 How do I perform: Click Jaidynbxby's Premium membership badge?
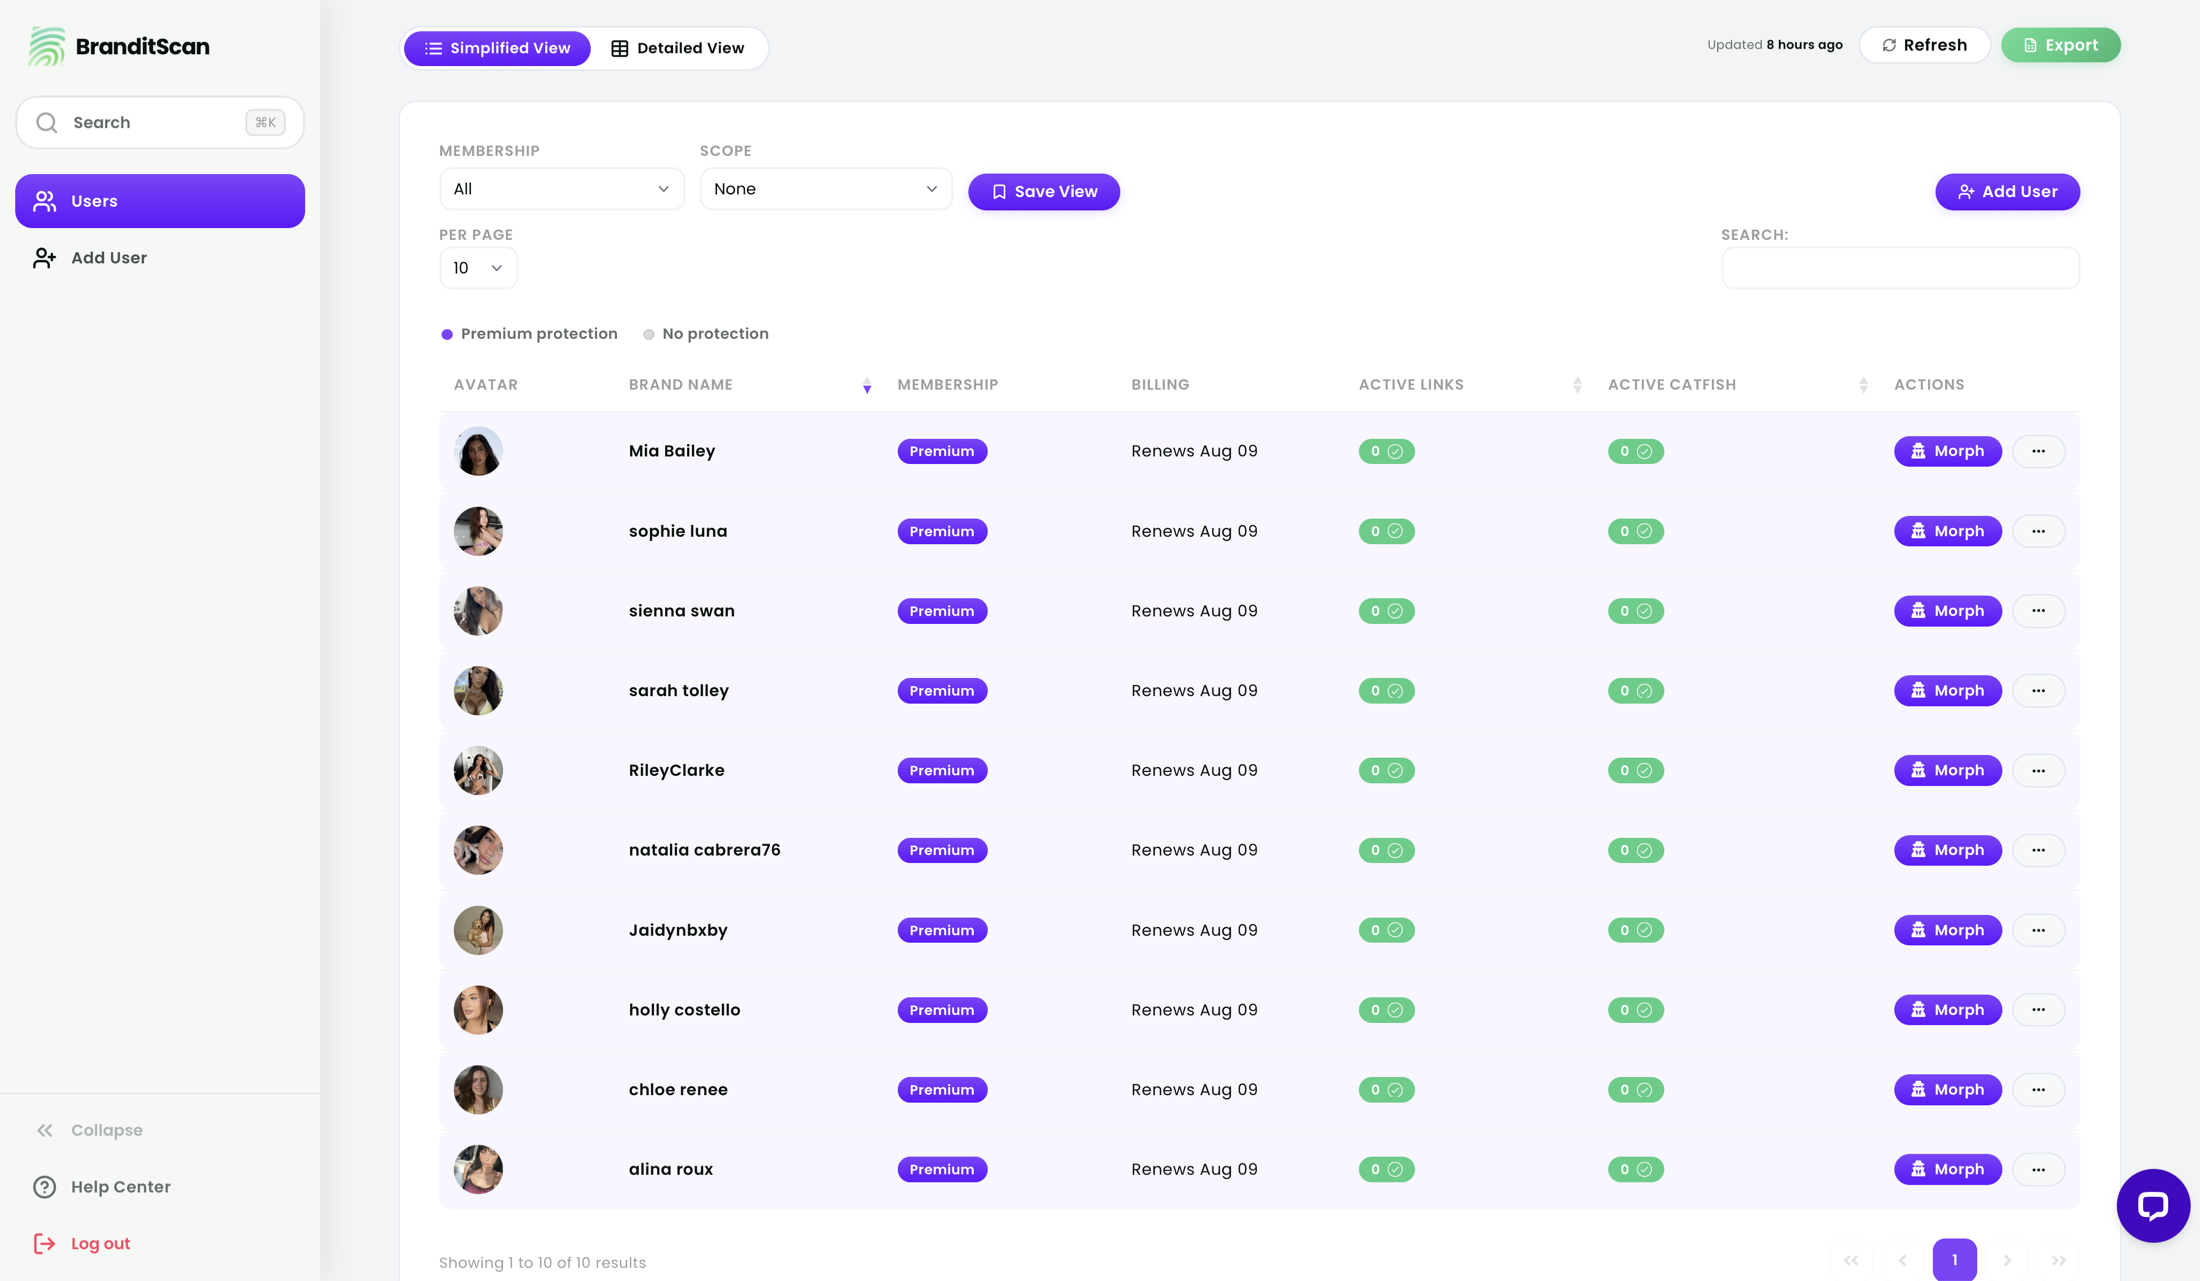coord(942,930)
